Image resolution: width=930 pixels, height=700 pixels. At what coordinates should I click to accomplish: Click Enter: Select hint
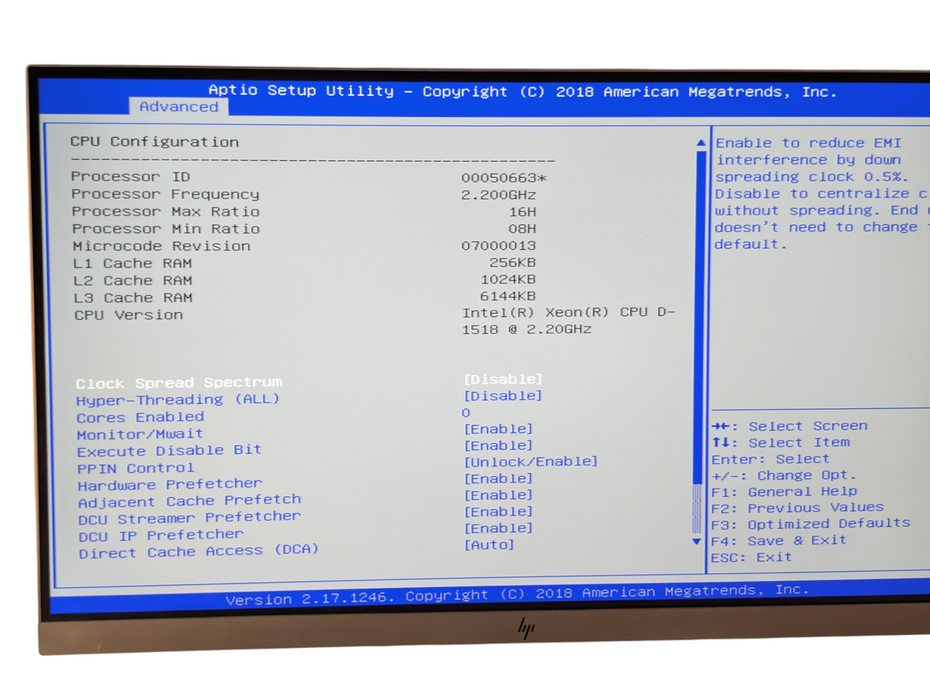point(770,459)
